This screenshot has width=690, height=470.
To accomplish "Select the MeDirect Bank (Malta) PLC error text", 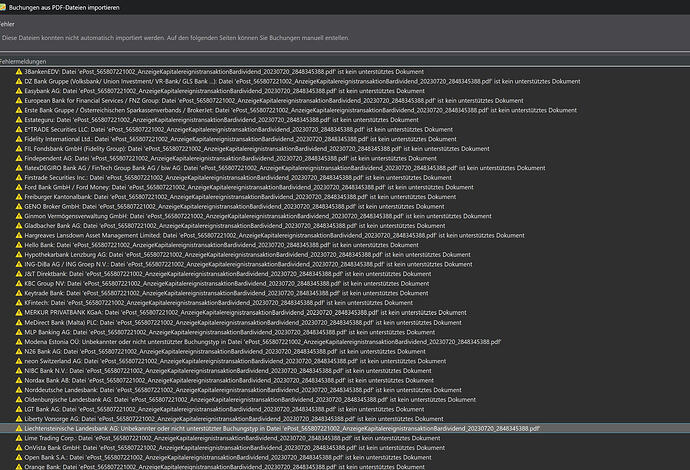I will [243, 322].
